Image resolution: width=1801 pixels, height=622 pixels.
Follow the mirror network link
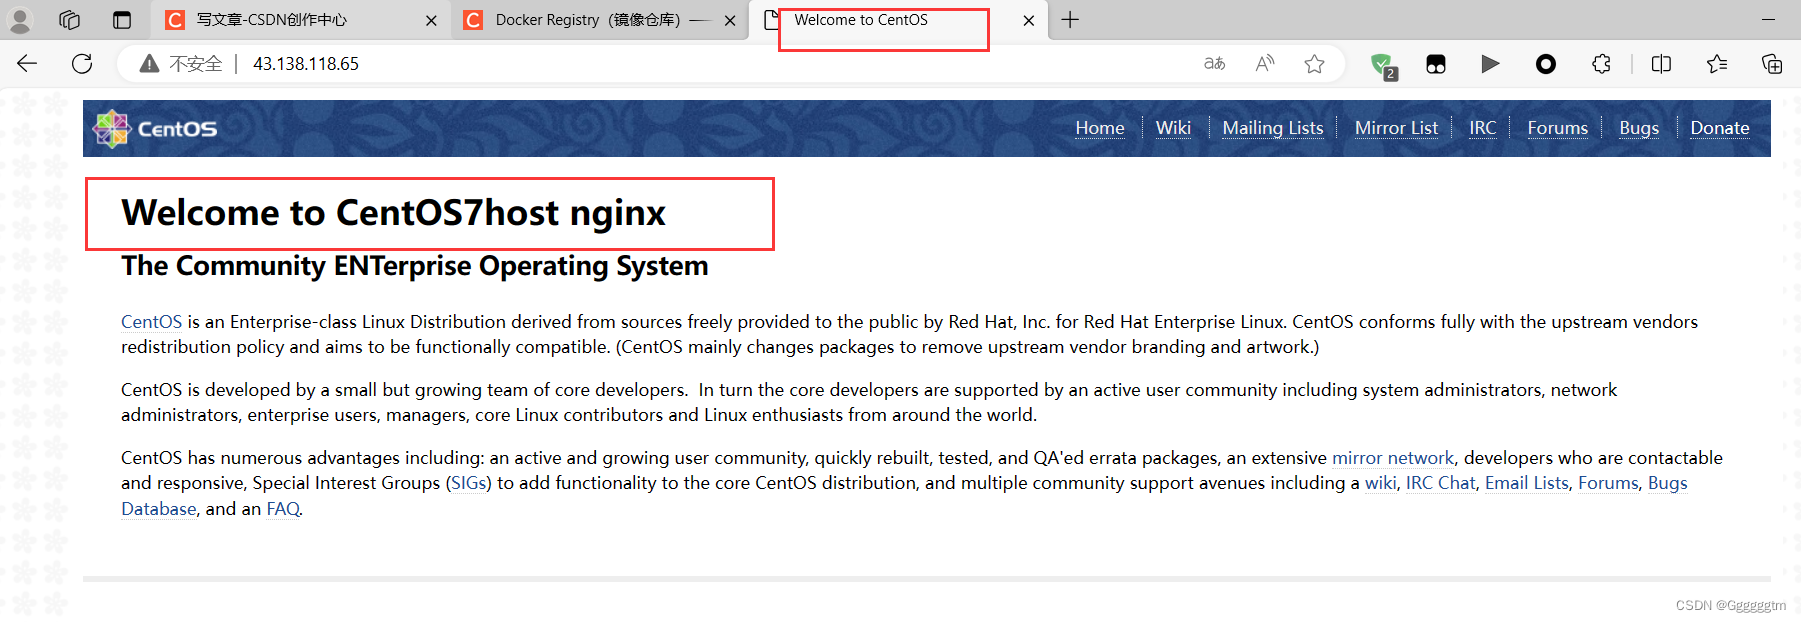(x=1393, y=458)
